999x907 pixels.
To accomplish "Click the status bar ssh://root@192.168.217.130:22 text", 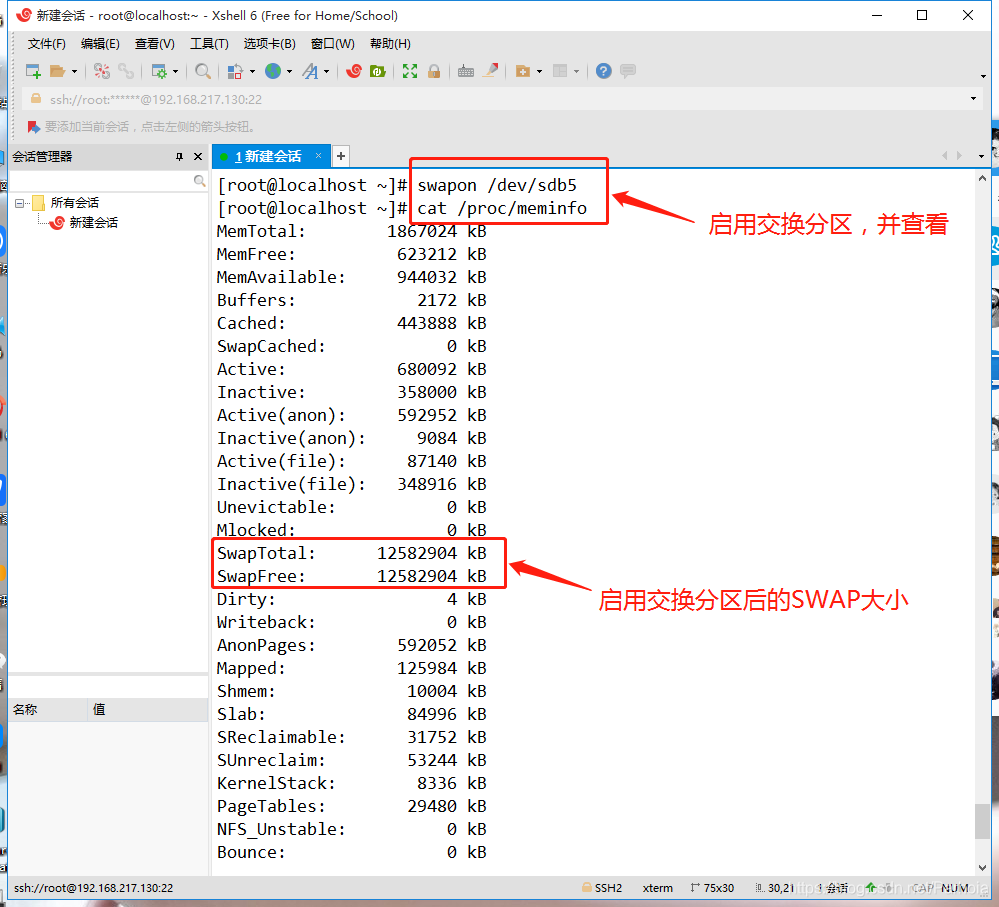I will tap(94, 888).
